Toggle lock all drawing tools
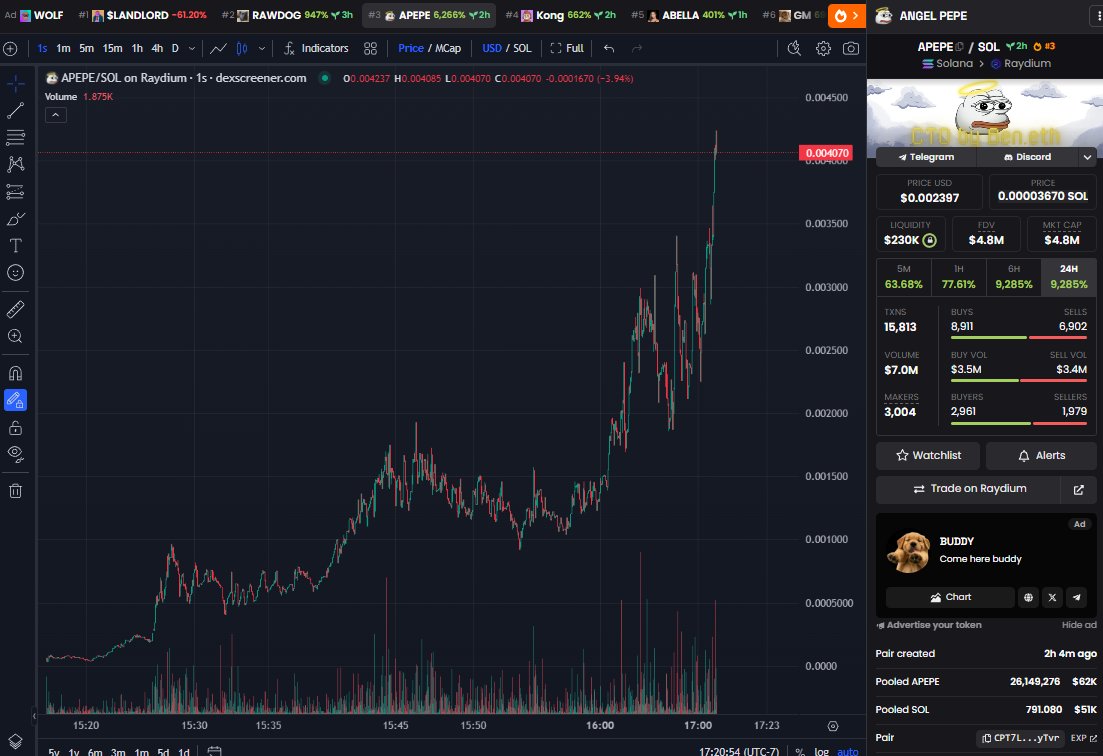The height and width of the screenshot is (756, 1103). coord(15,428)
